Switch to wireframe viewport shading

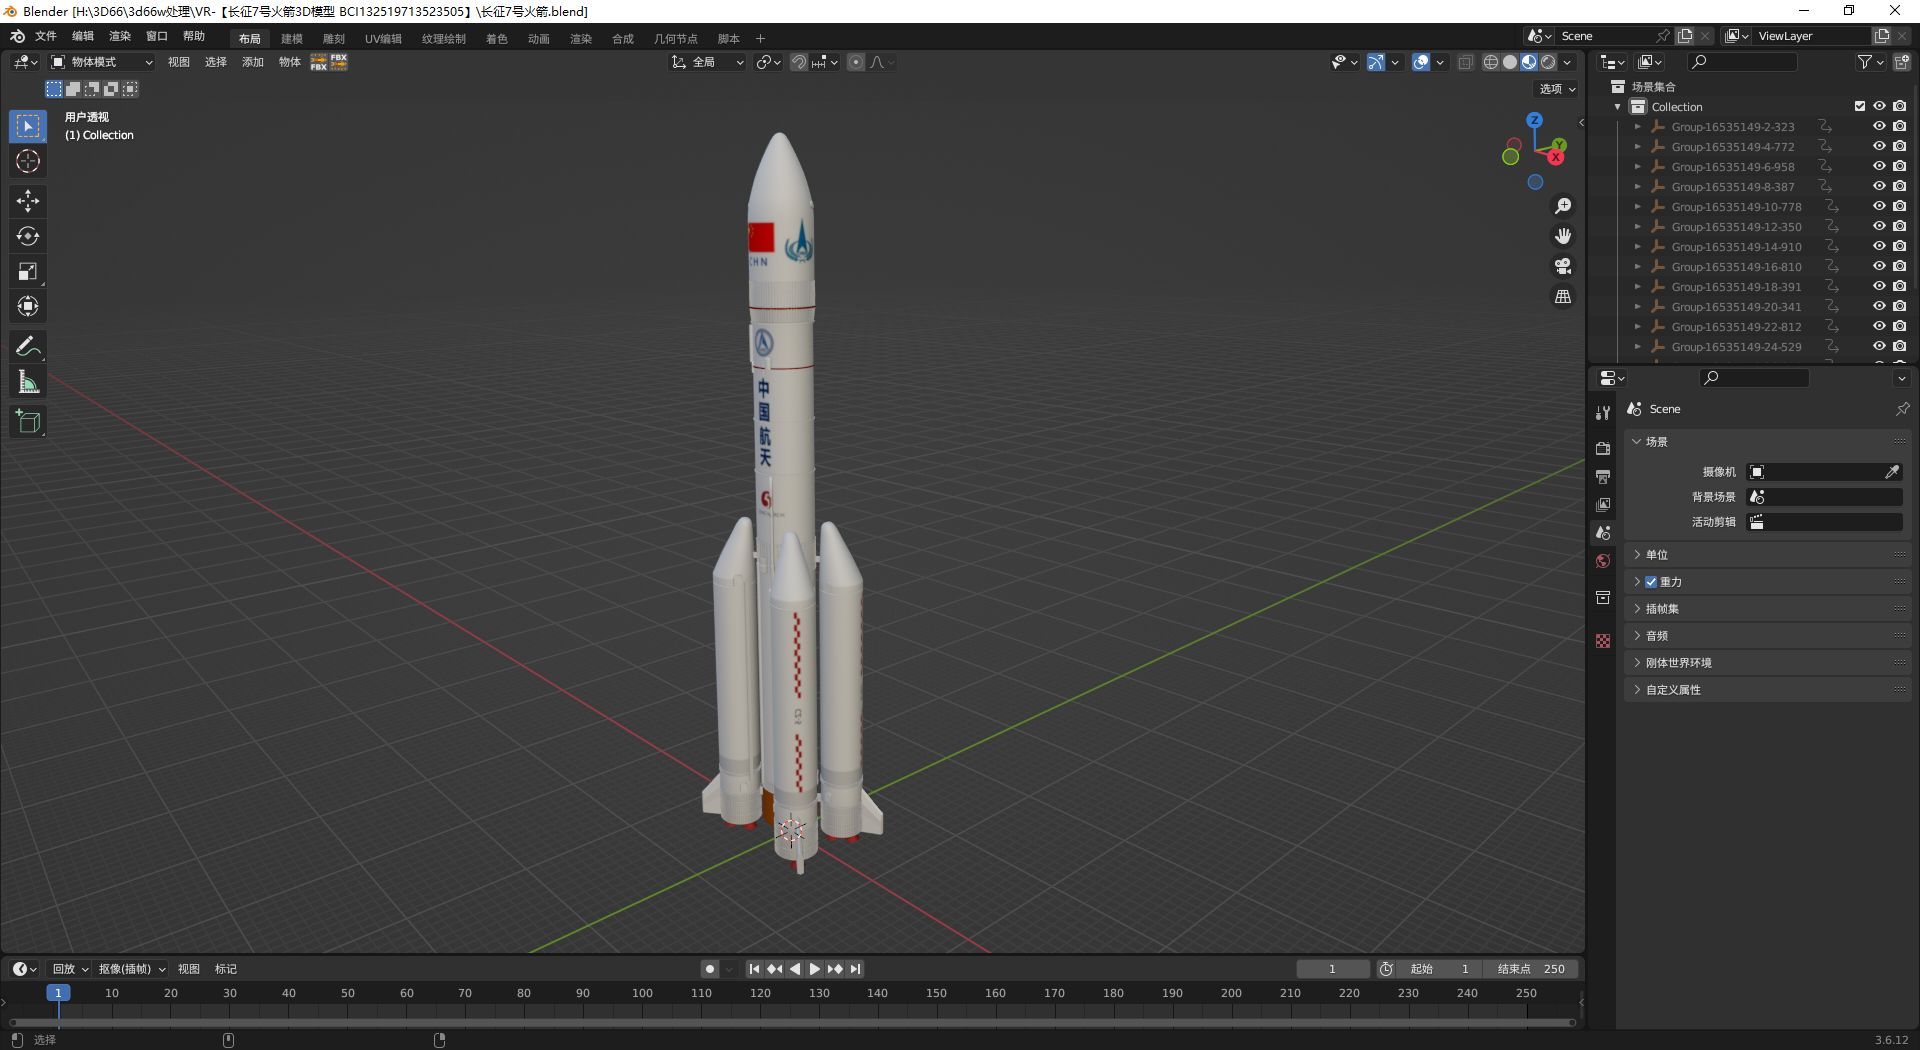(1491, 62)
